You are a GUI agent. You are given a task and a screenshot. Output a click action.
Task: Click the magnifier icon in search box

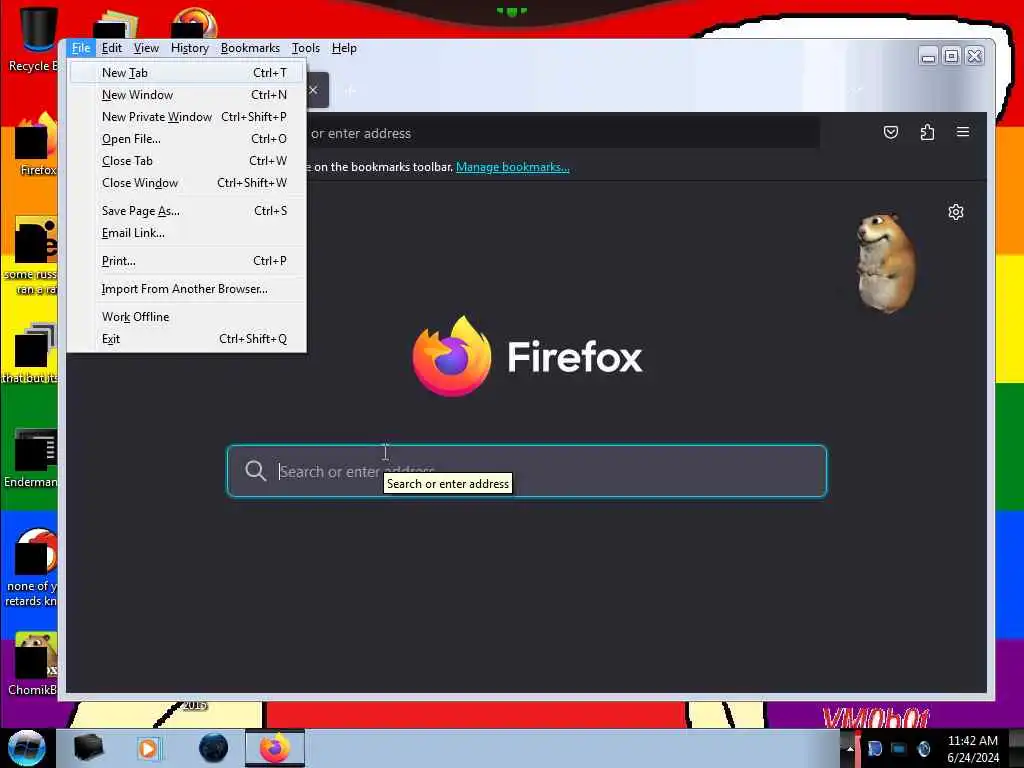[x=255, y=471]
